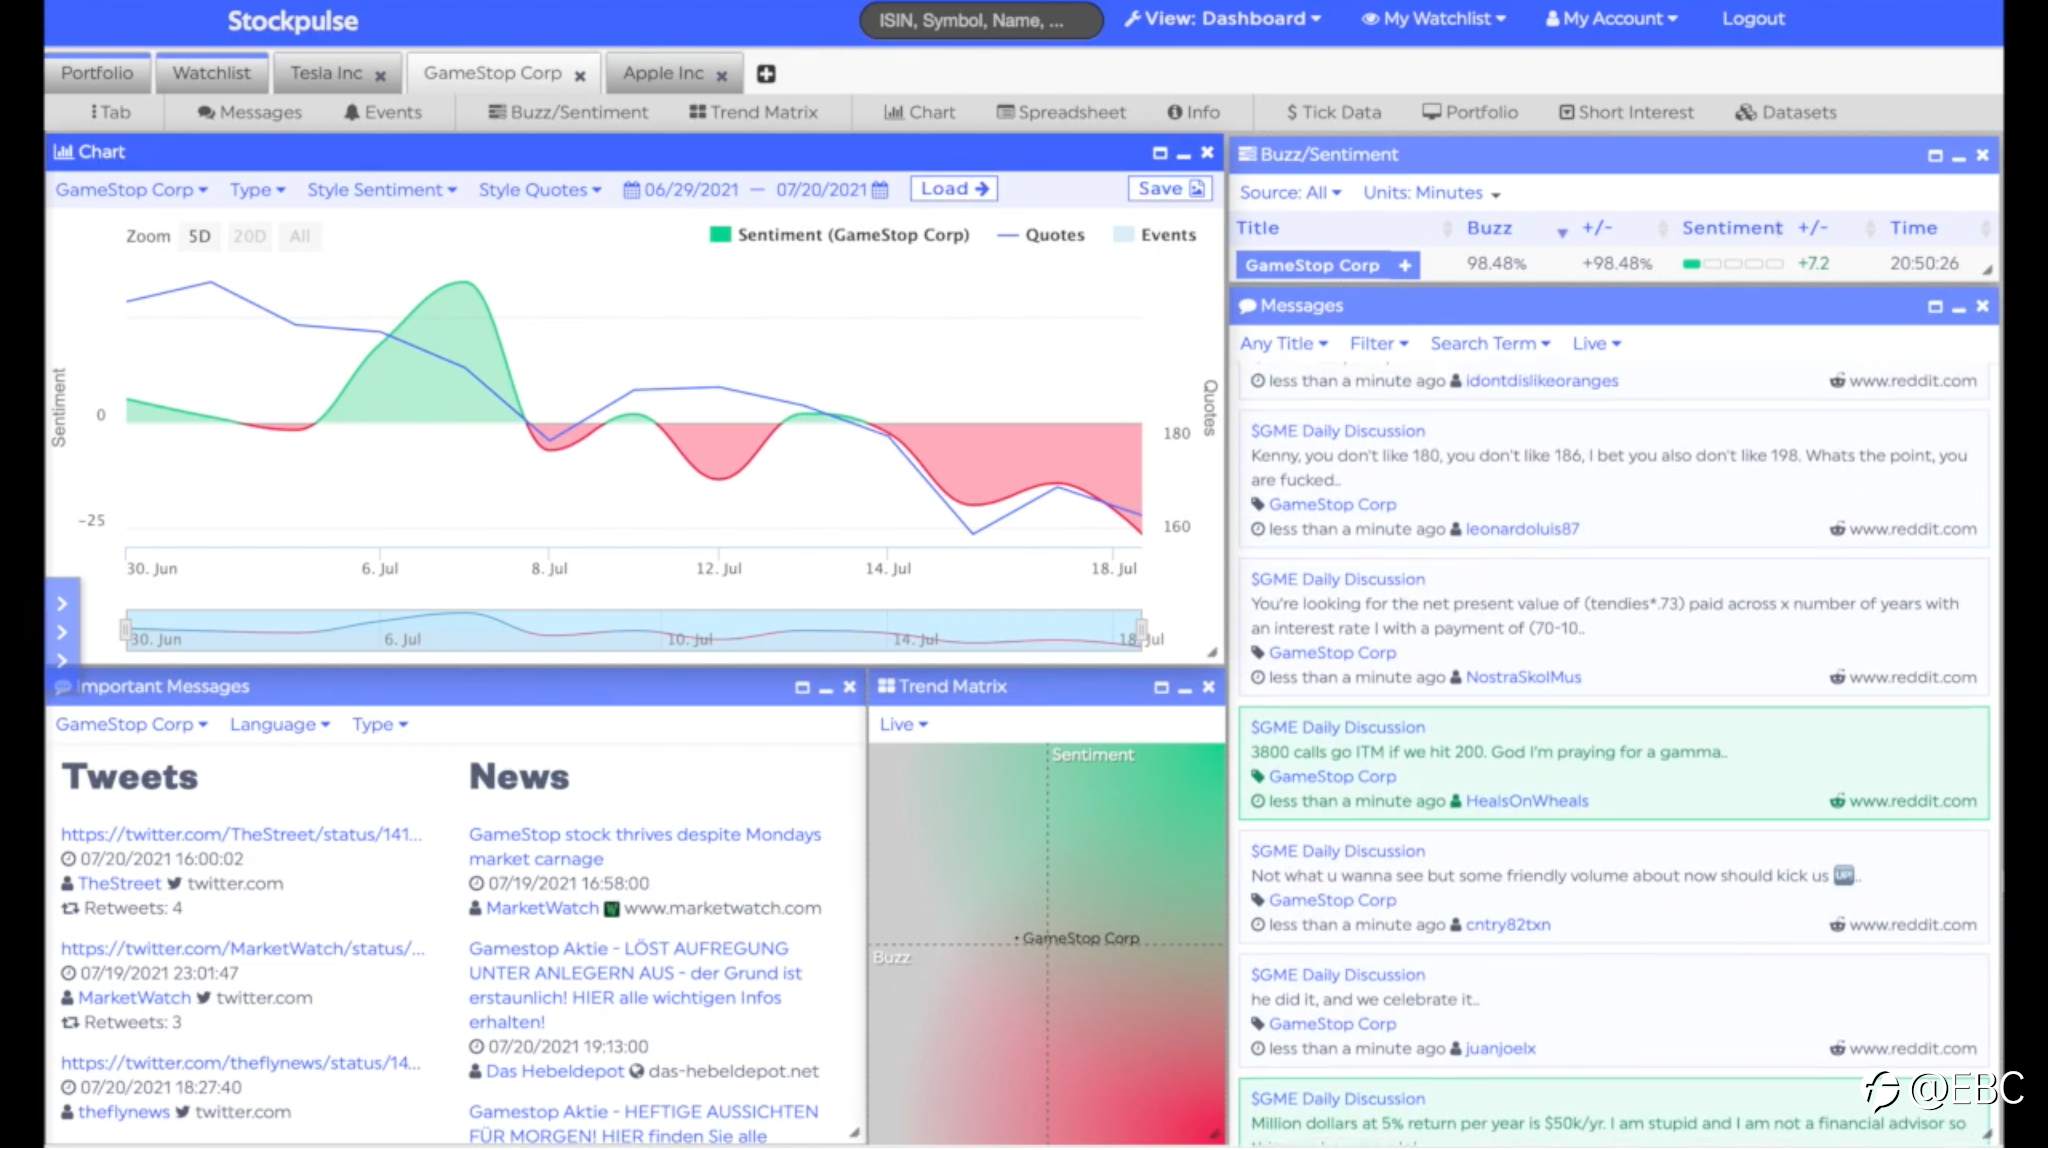Switch to the Watchlist tab
This screenshot has height=1150, width=2048.
click(x=212, y=73)
